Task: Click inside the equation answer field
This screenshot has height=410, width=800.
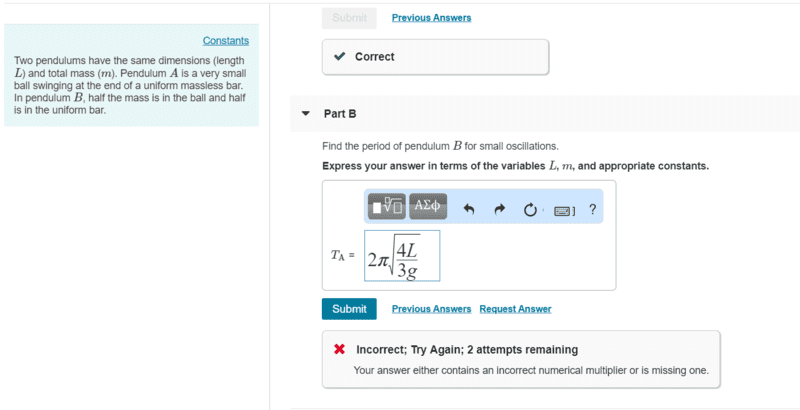Action: click(402, 256)
